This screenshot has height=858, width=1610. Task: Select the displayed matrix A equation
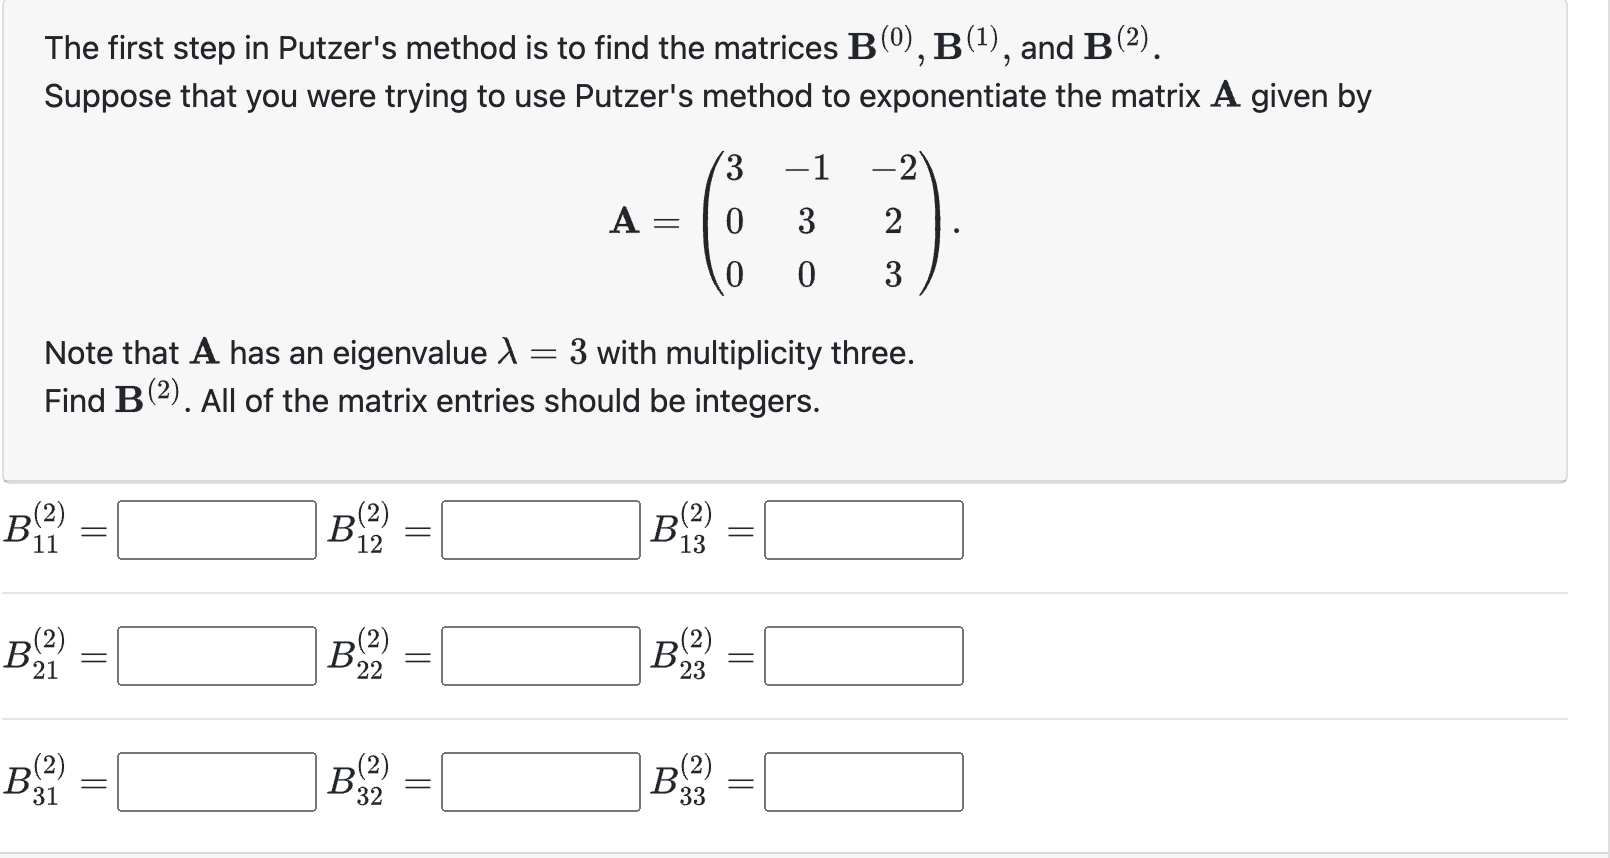tap(783, 222)
